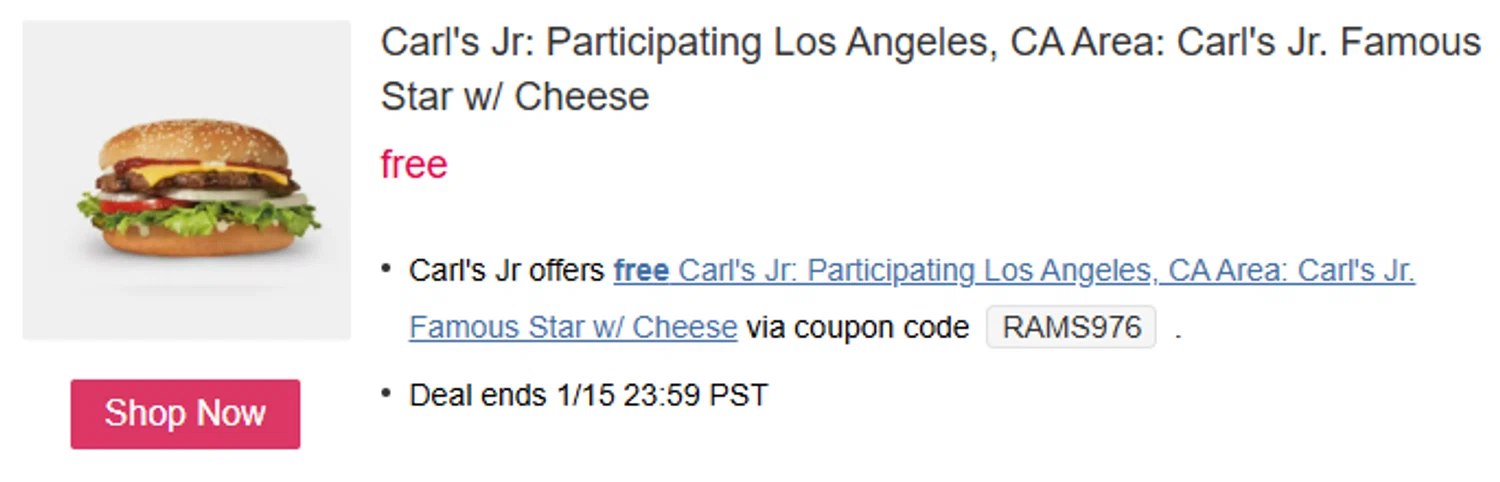Click the 'Carl's Jr offers' description text
Screen dimensions: 1500x482
[x=506, y=271]
